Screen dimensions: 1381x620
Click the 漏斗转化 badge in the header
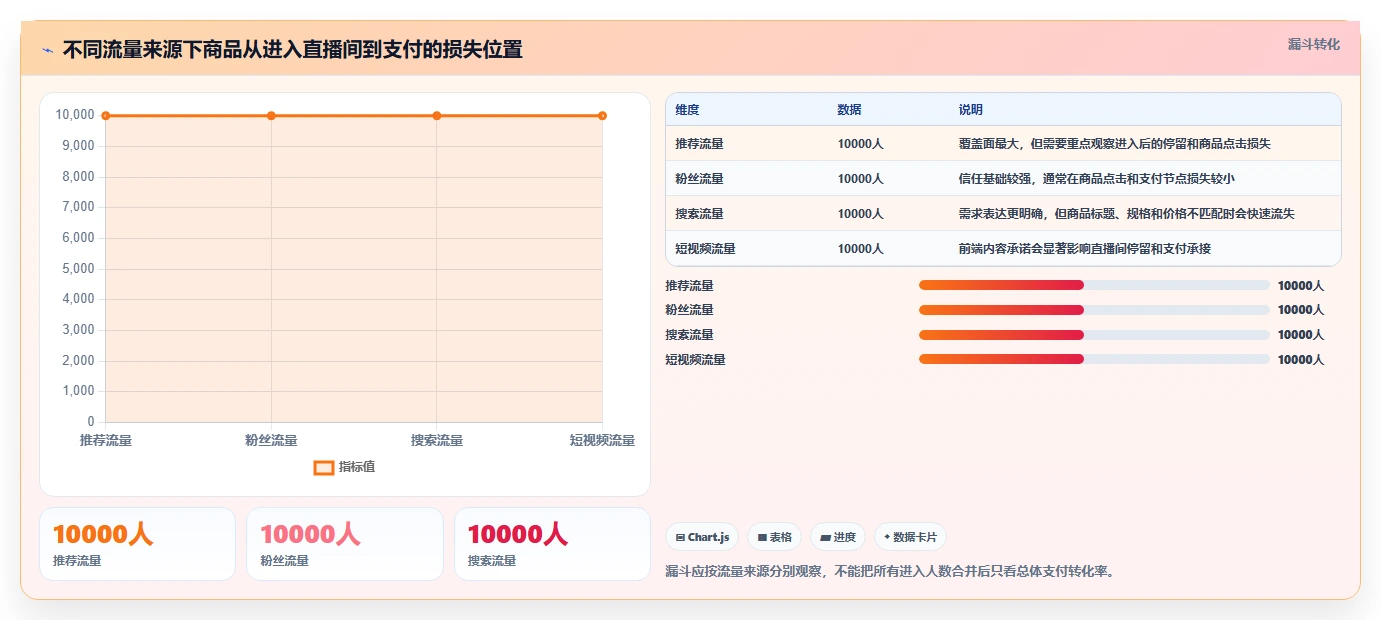(x=1313, y=44)
